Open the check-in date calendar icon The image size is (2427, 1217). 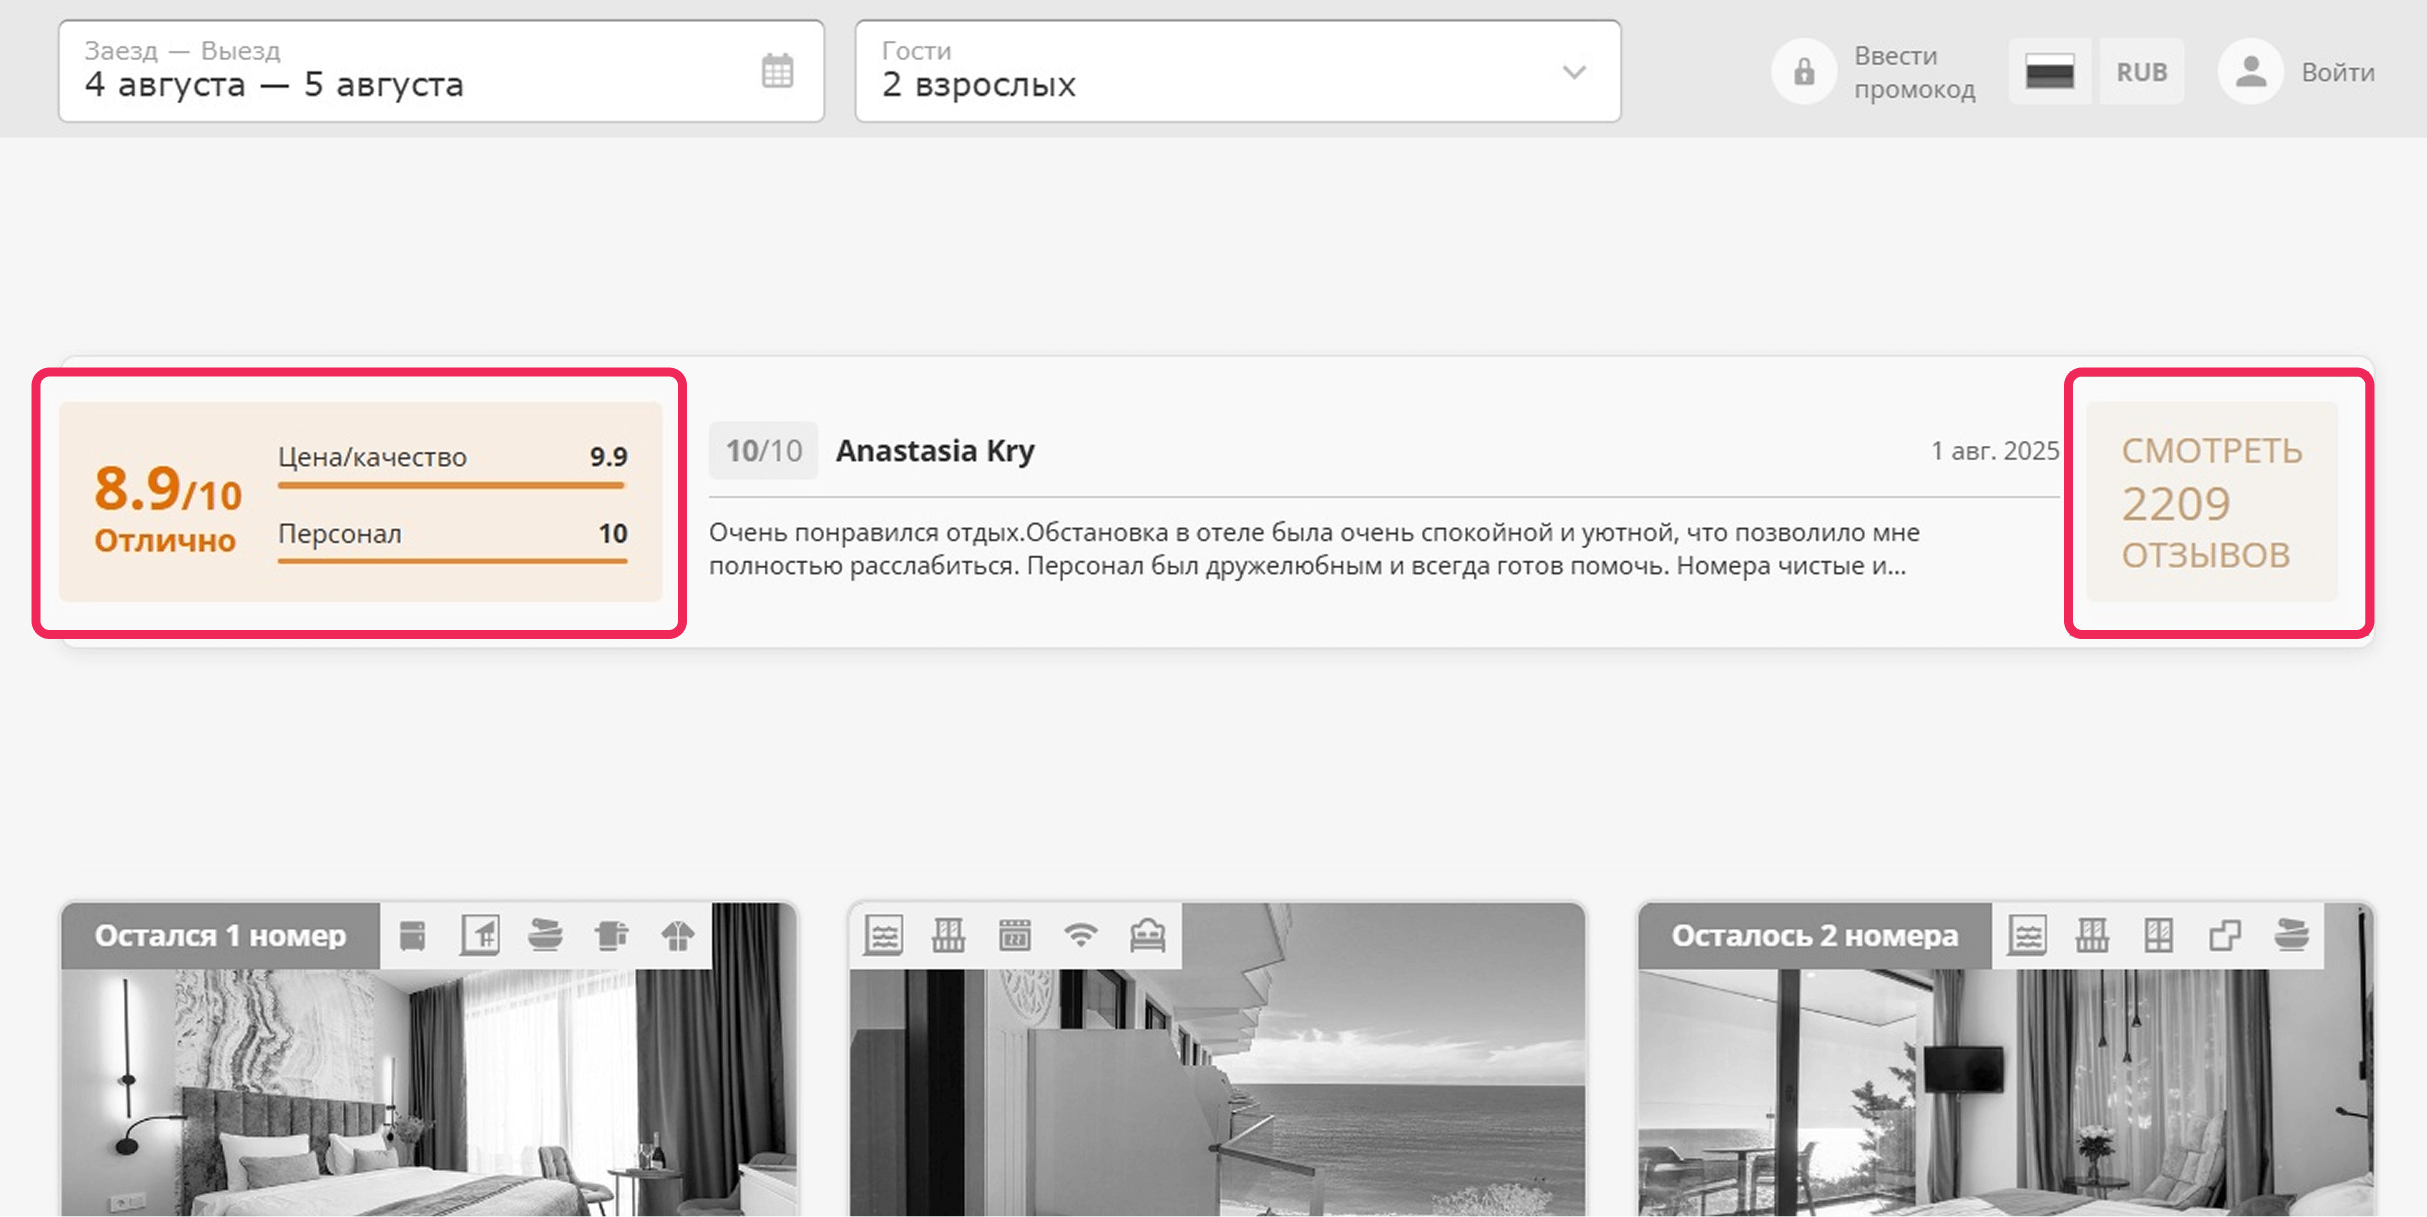tap(777, 71)
